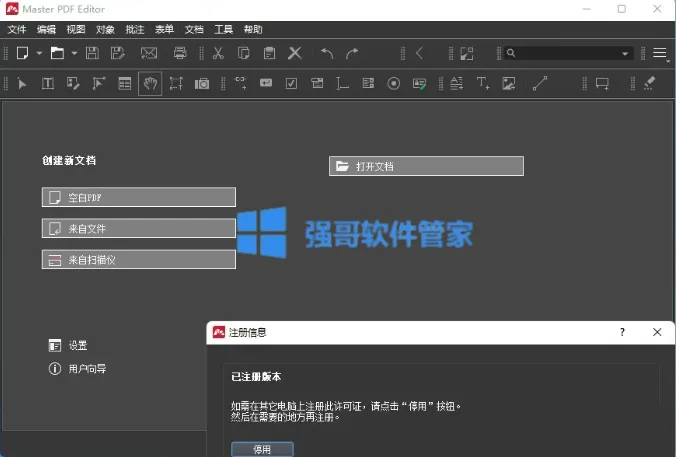Go to the previous page arrow

(x=419, y=53)
